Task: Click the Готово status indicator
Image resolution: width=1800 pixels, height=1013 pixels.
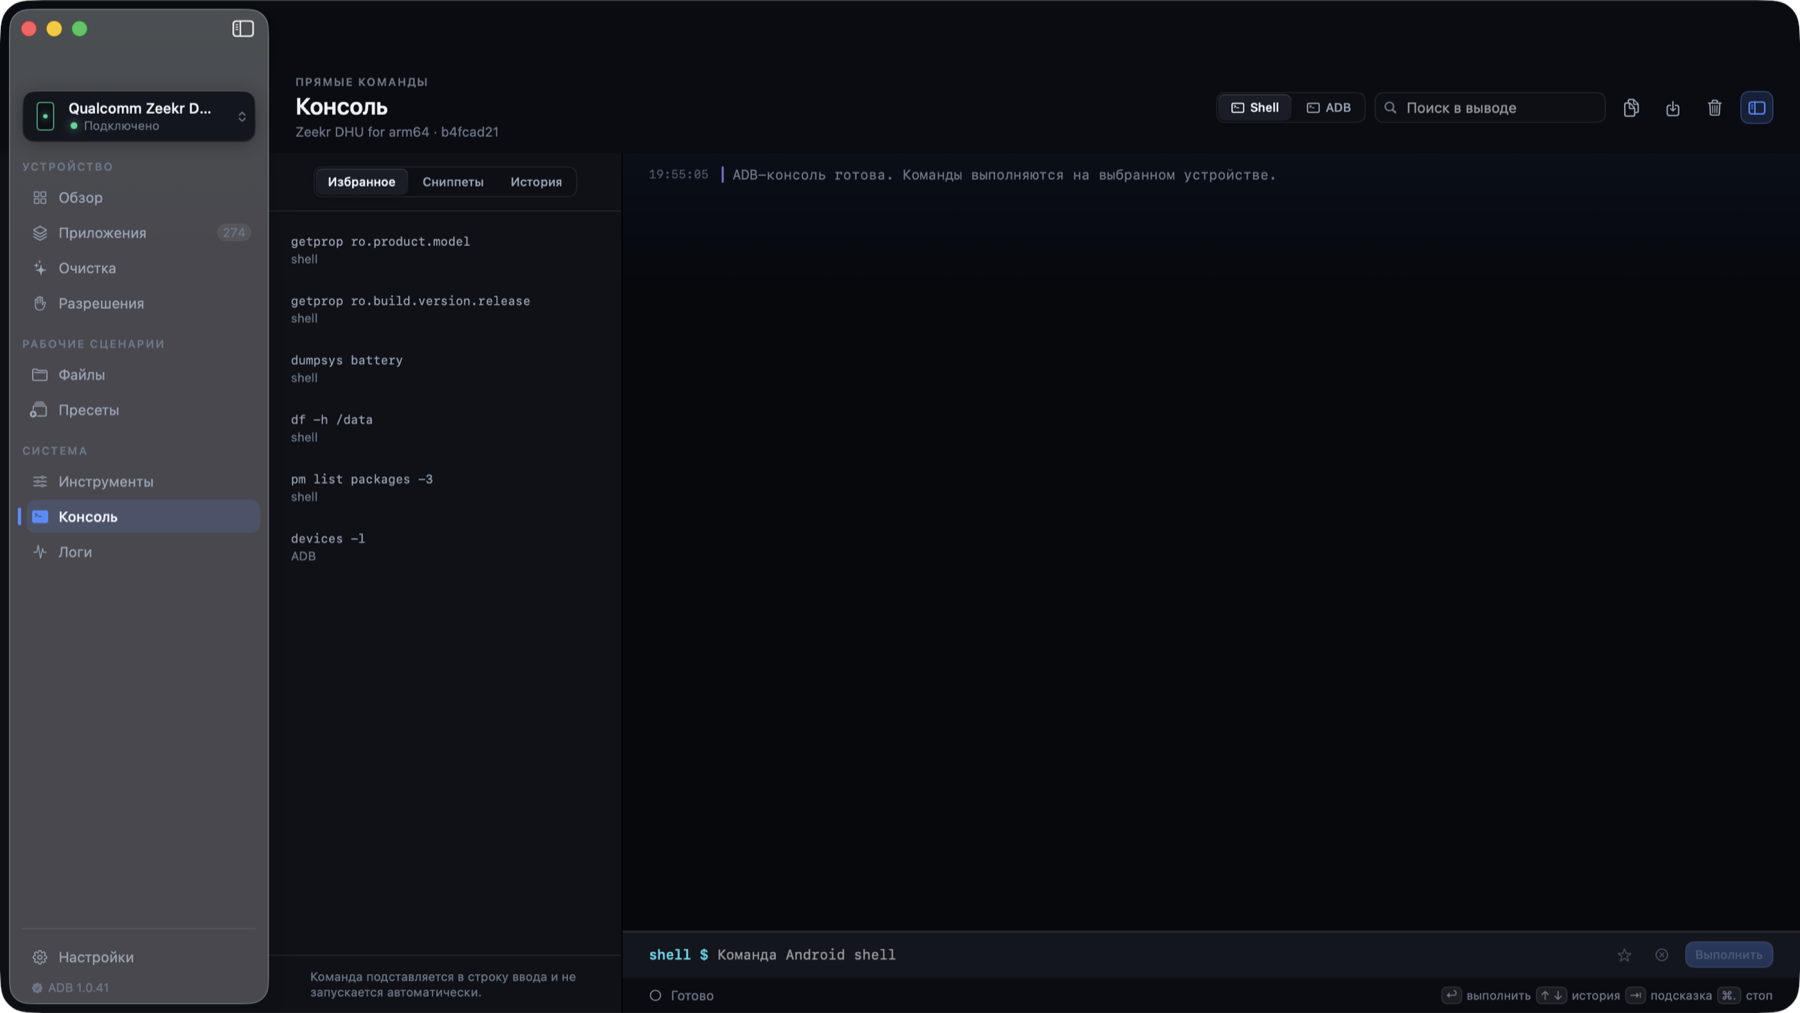Action: pyautogui.click(x=682, y=996)
